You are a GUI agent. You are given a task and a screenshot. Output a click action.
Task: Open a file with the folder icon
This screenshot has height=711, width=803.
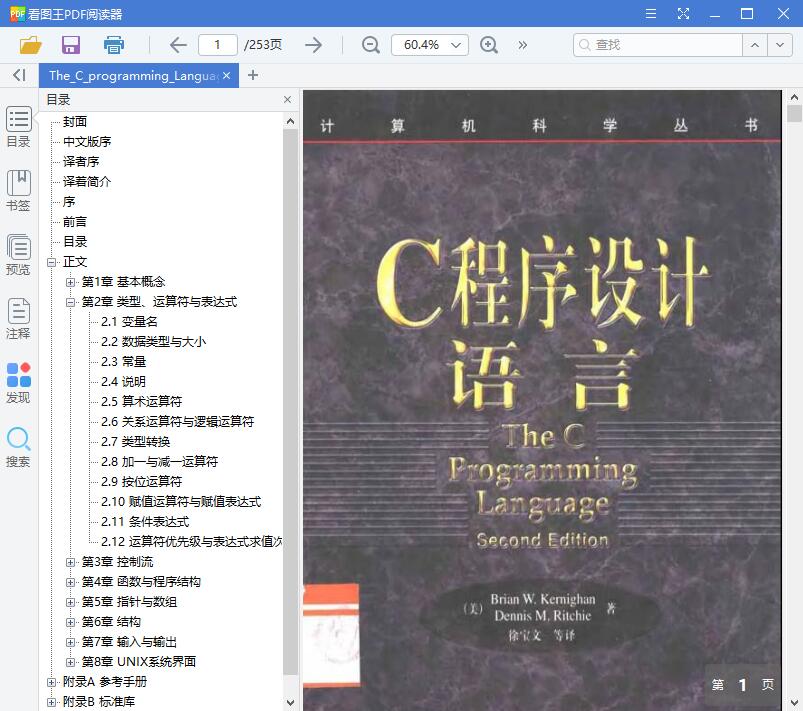(x=30, y=45)
